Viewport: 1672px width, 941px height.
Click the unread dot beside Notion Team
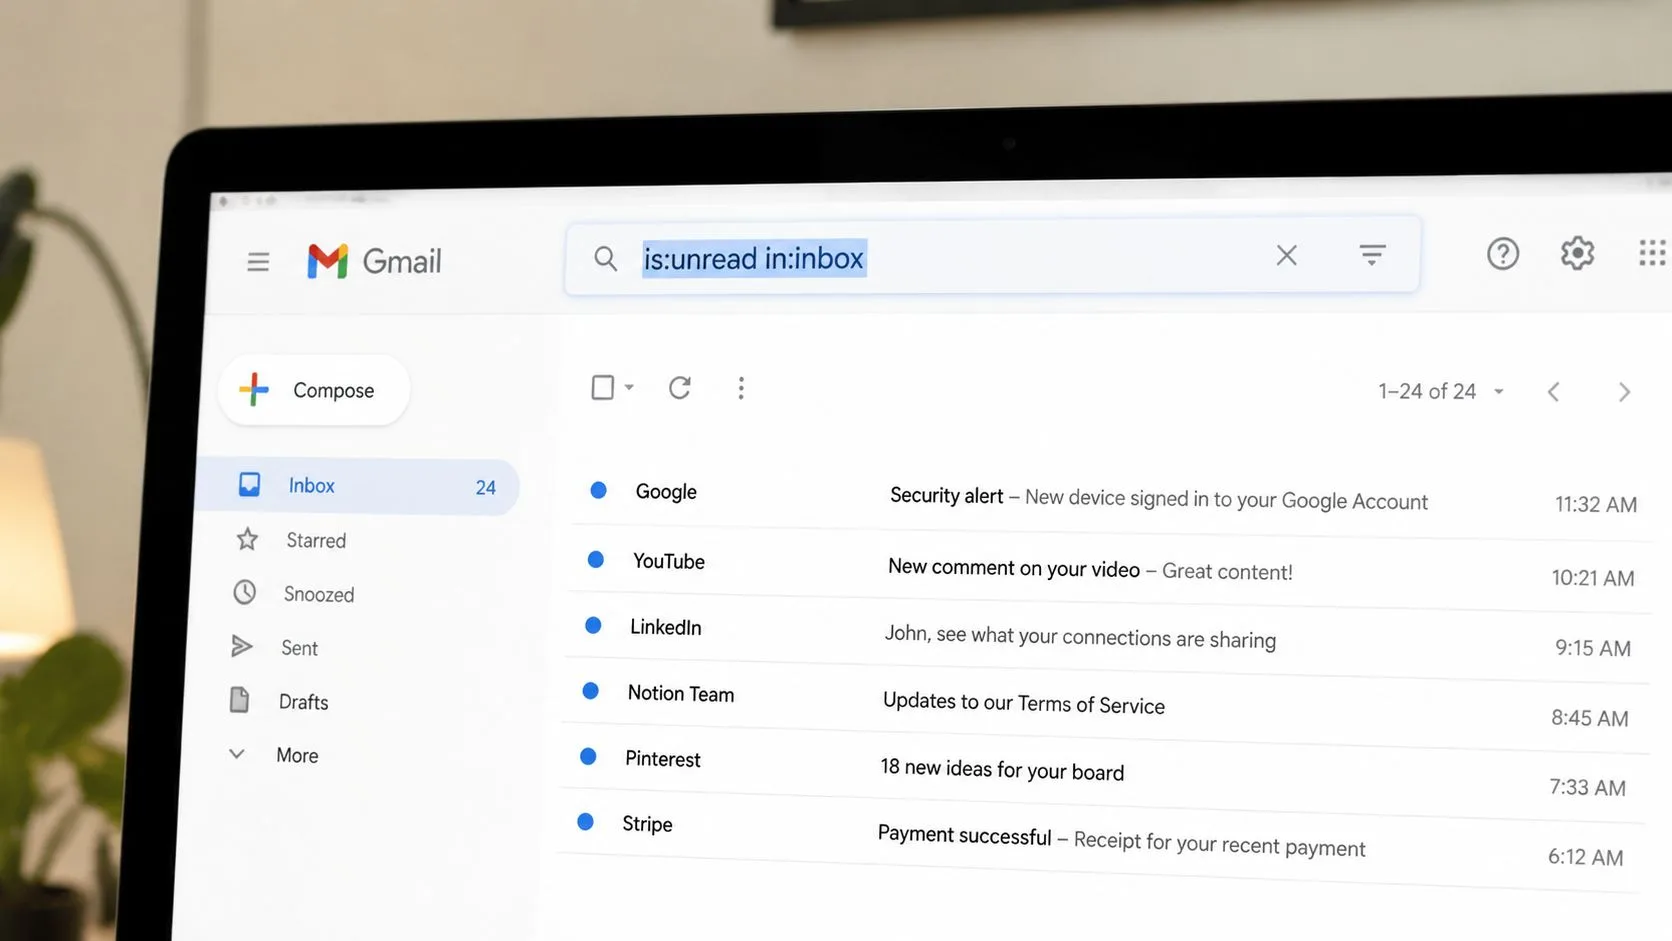pyautogui.click(x=590, y=691)
